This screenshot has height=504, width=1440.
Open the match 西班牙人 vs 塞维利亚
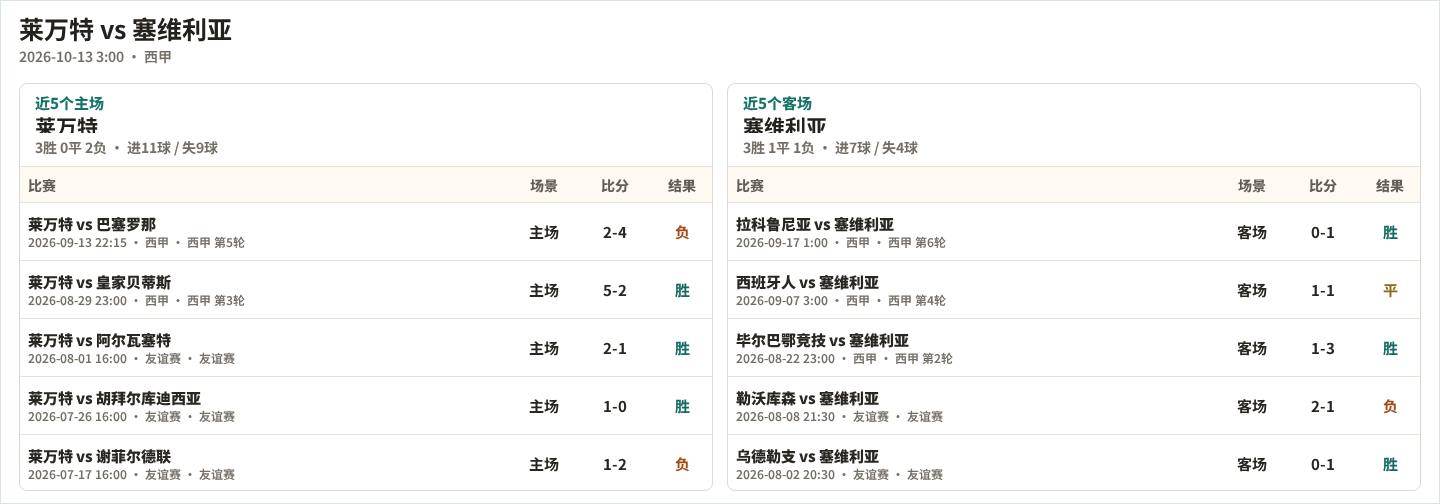[807, 282]
